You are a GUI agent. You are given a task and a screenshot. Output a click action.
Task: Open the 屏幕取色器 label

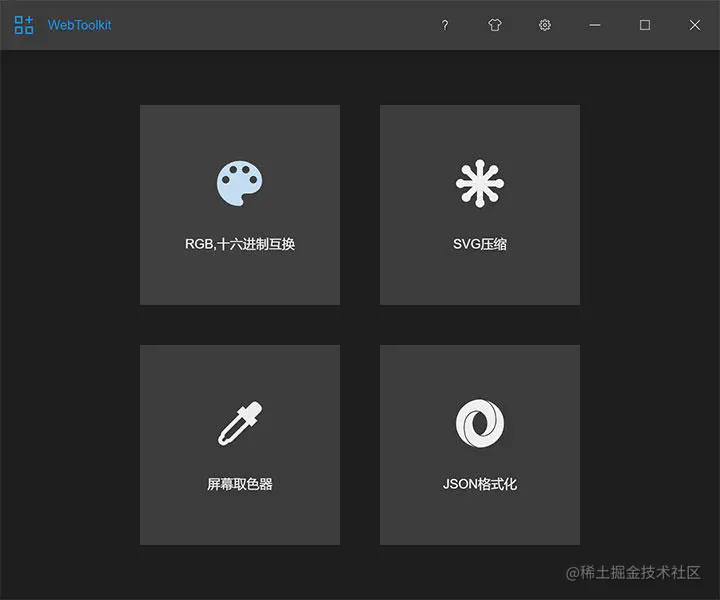coord(240,484)
